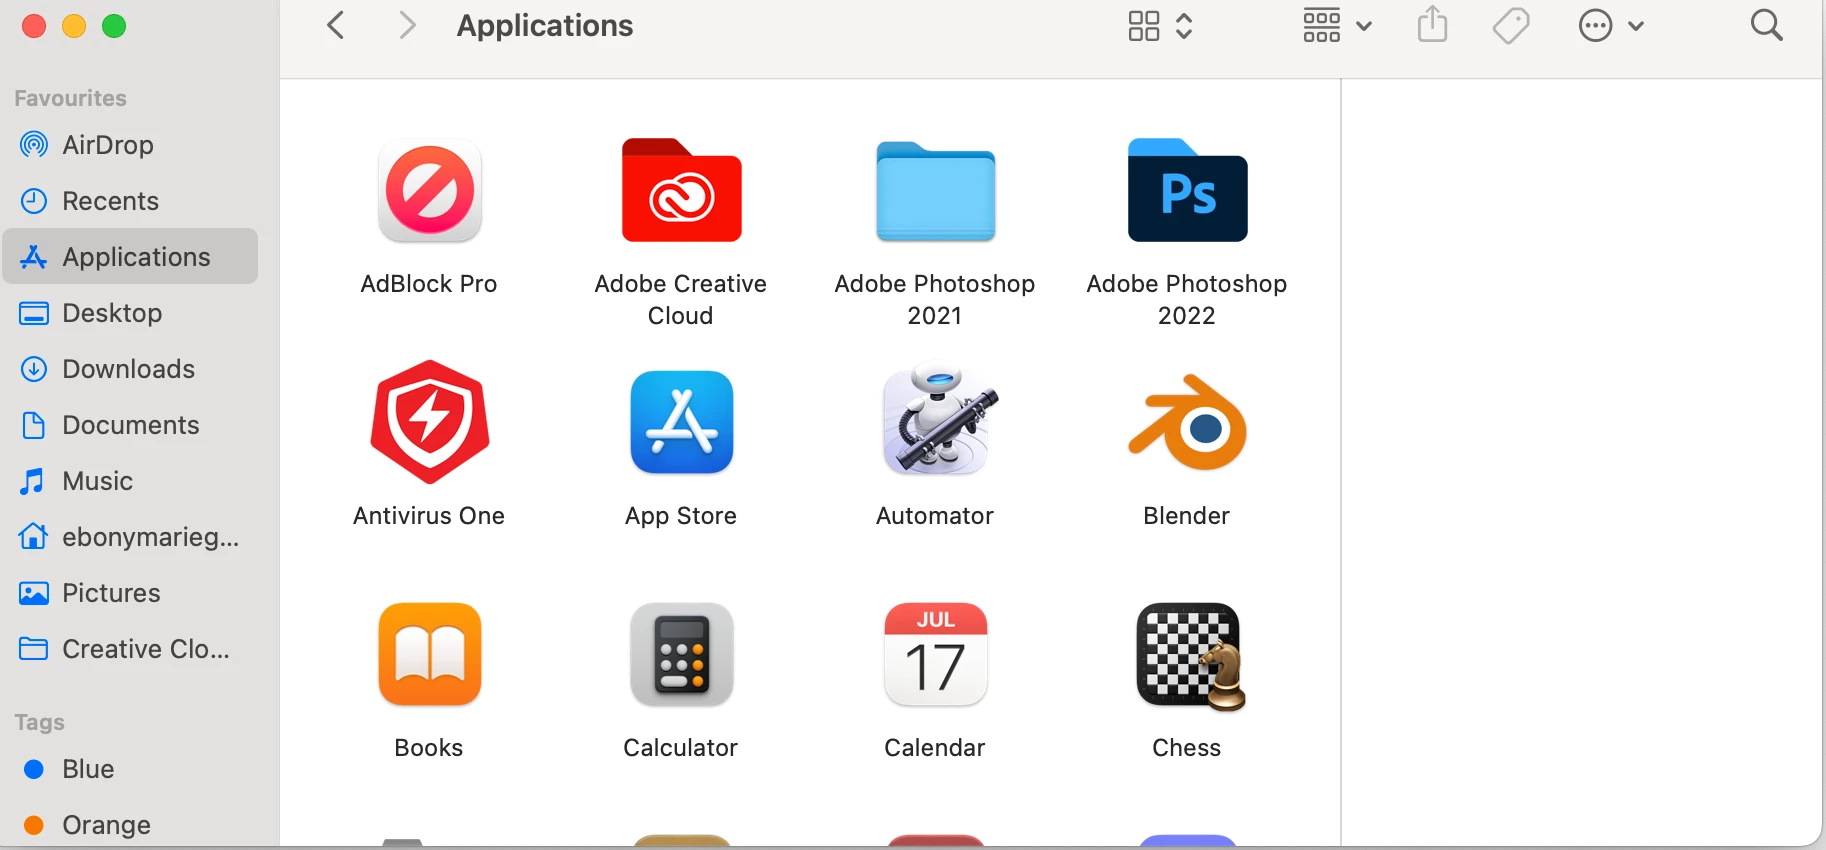
Task: Select the Calendar app icon
Action: pyautogui.click(x=936, y=654)
